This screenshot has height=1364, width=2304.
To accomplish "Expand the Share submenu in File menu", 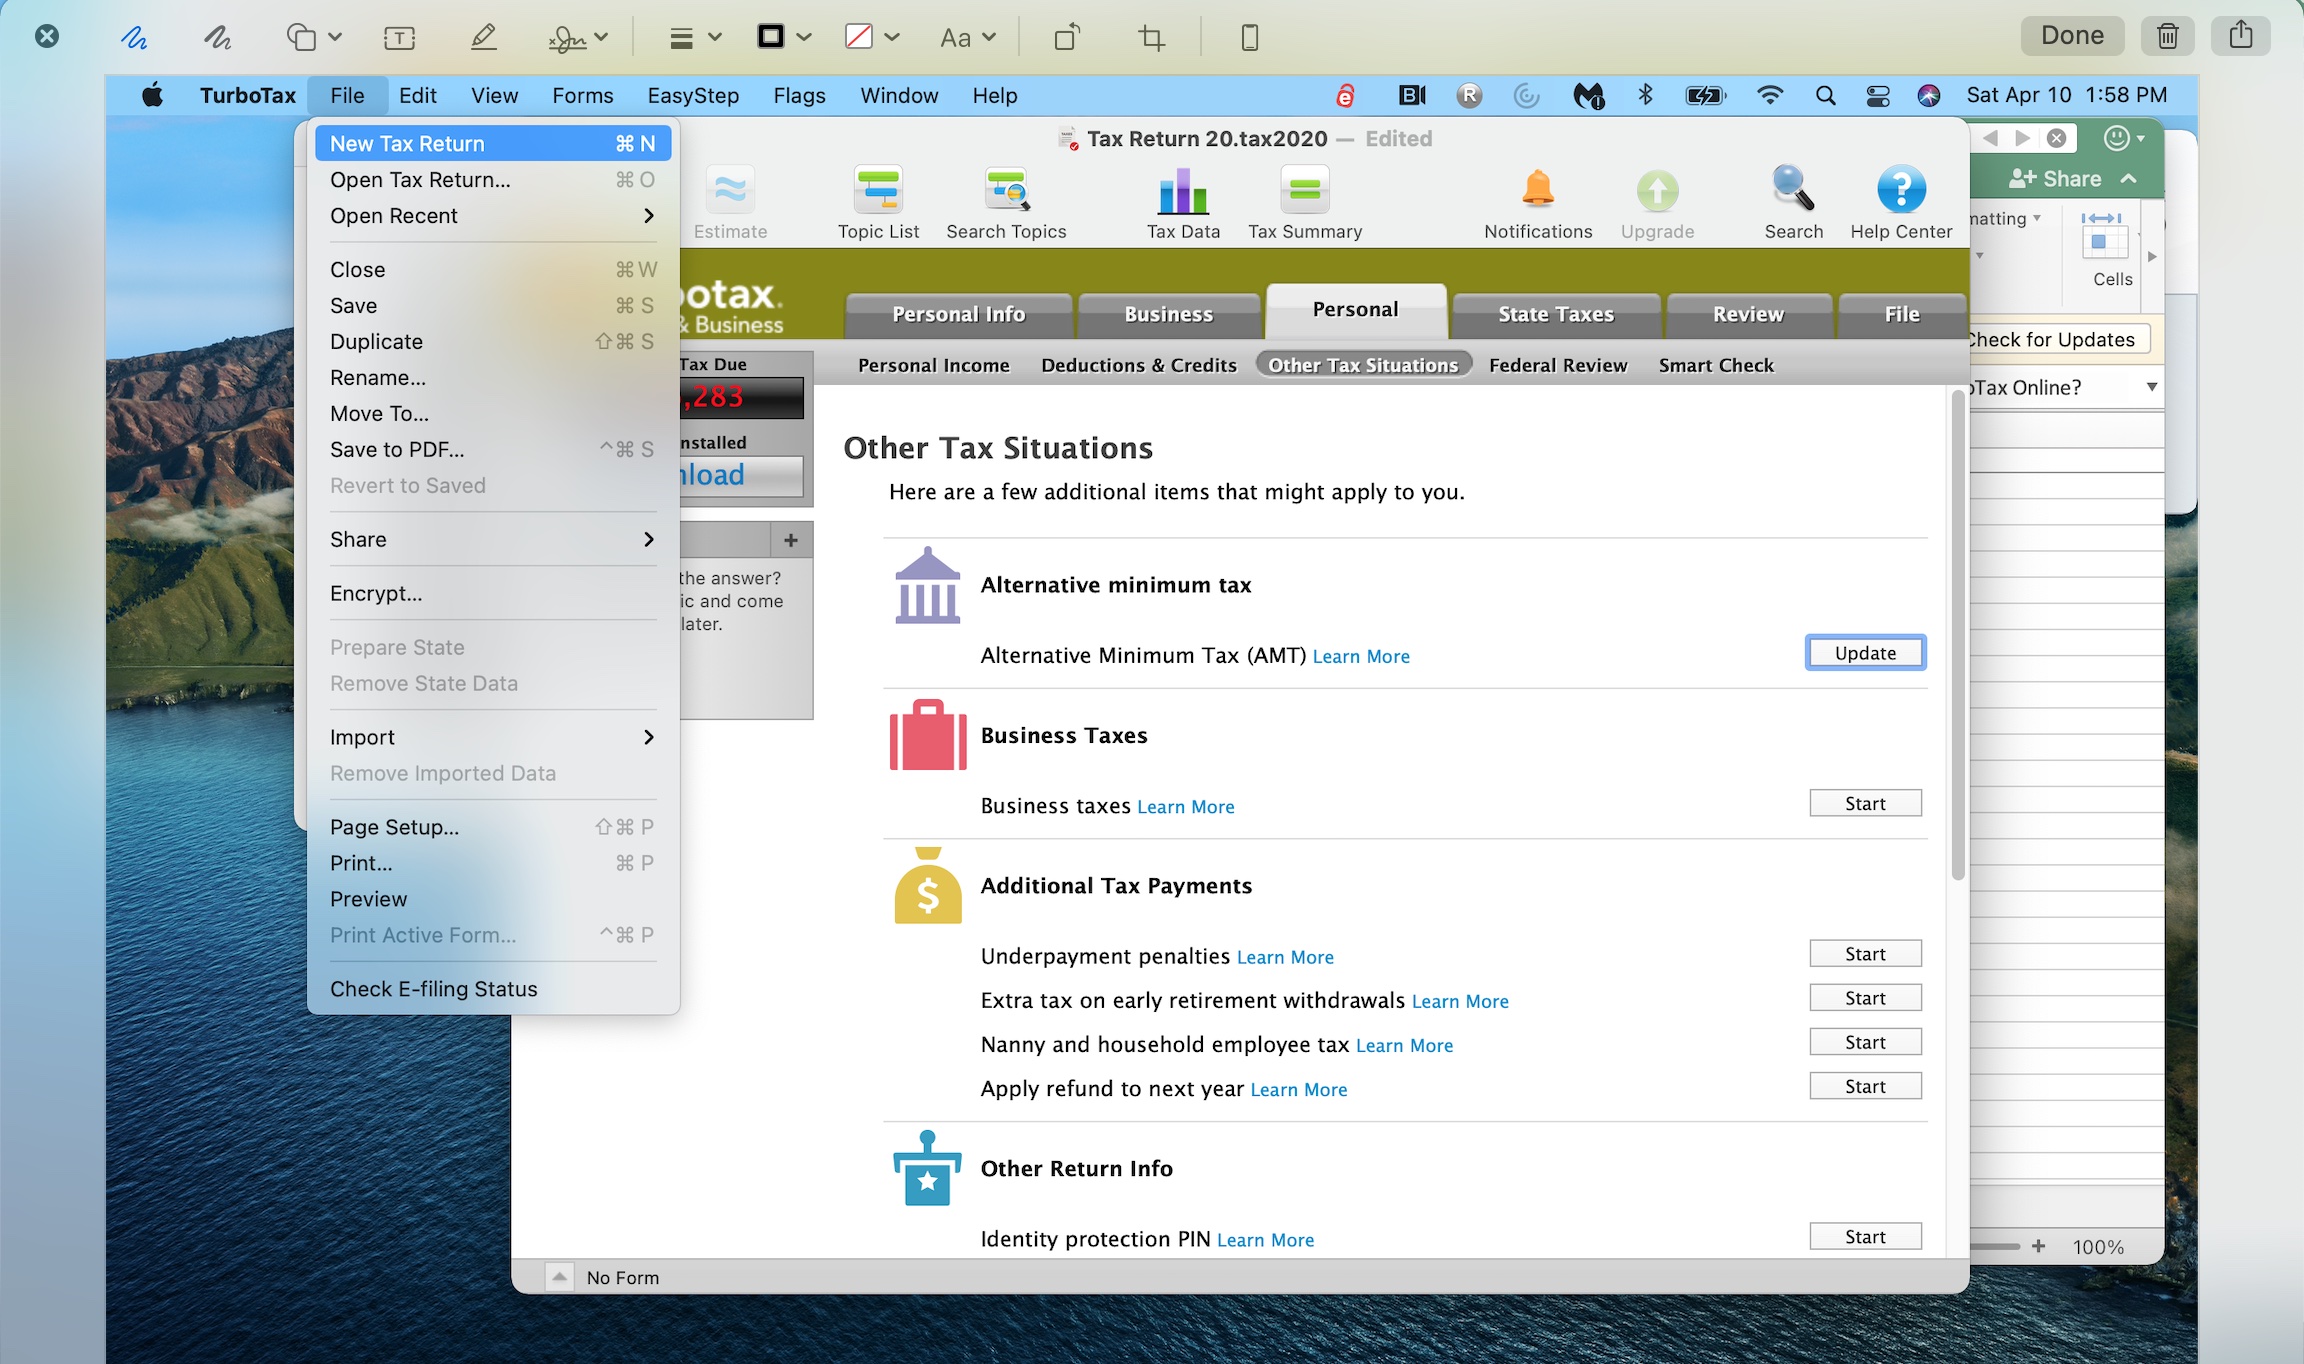I will point(493,540).
